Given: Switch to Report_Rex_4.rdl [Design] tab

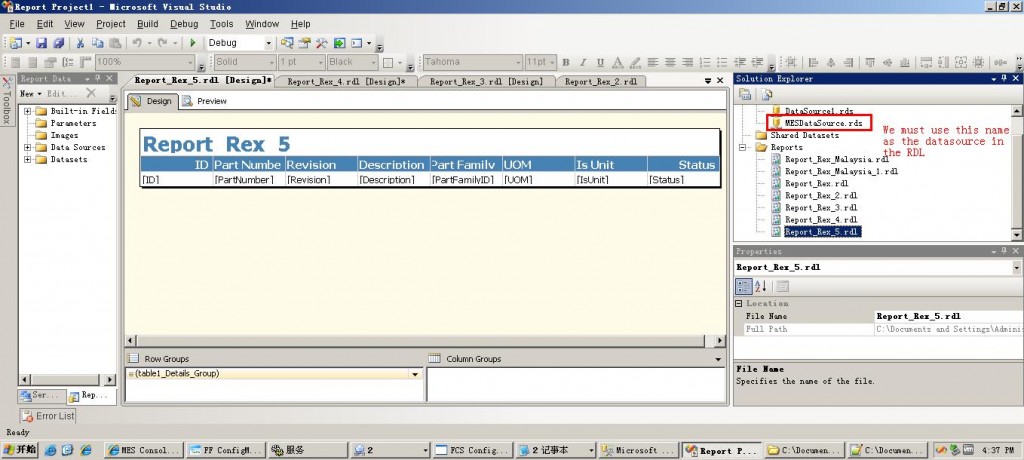Looking at the screenshot, I should (x=346, y=82).
